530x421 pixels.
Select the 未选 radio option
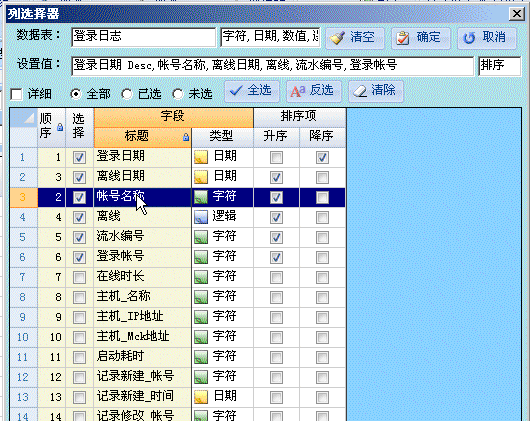point(178,94)
